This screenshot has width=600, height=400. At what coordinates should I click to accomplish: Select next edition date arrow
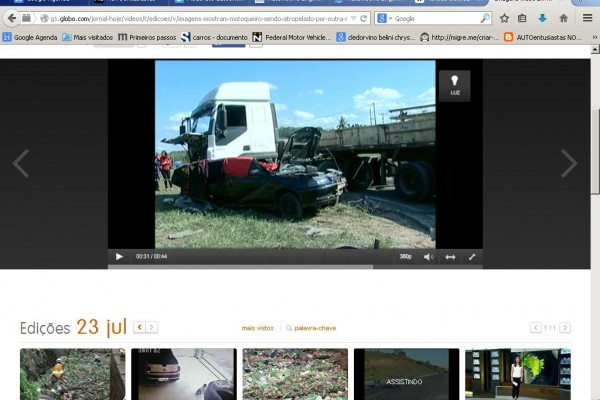153,327
